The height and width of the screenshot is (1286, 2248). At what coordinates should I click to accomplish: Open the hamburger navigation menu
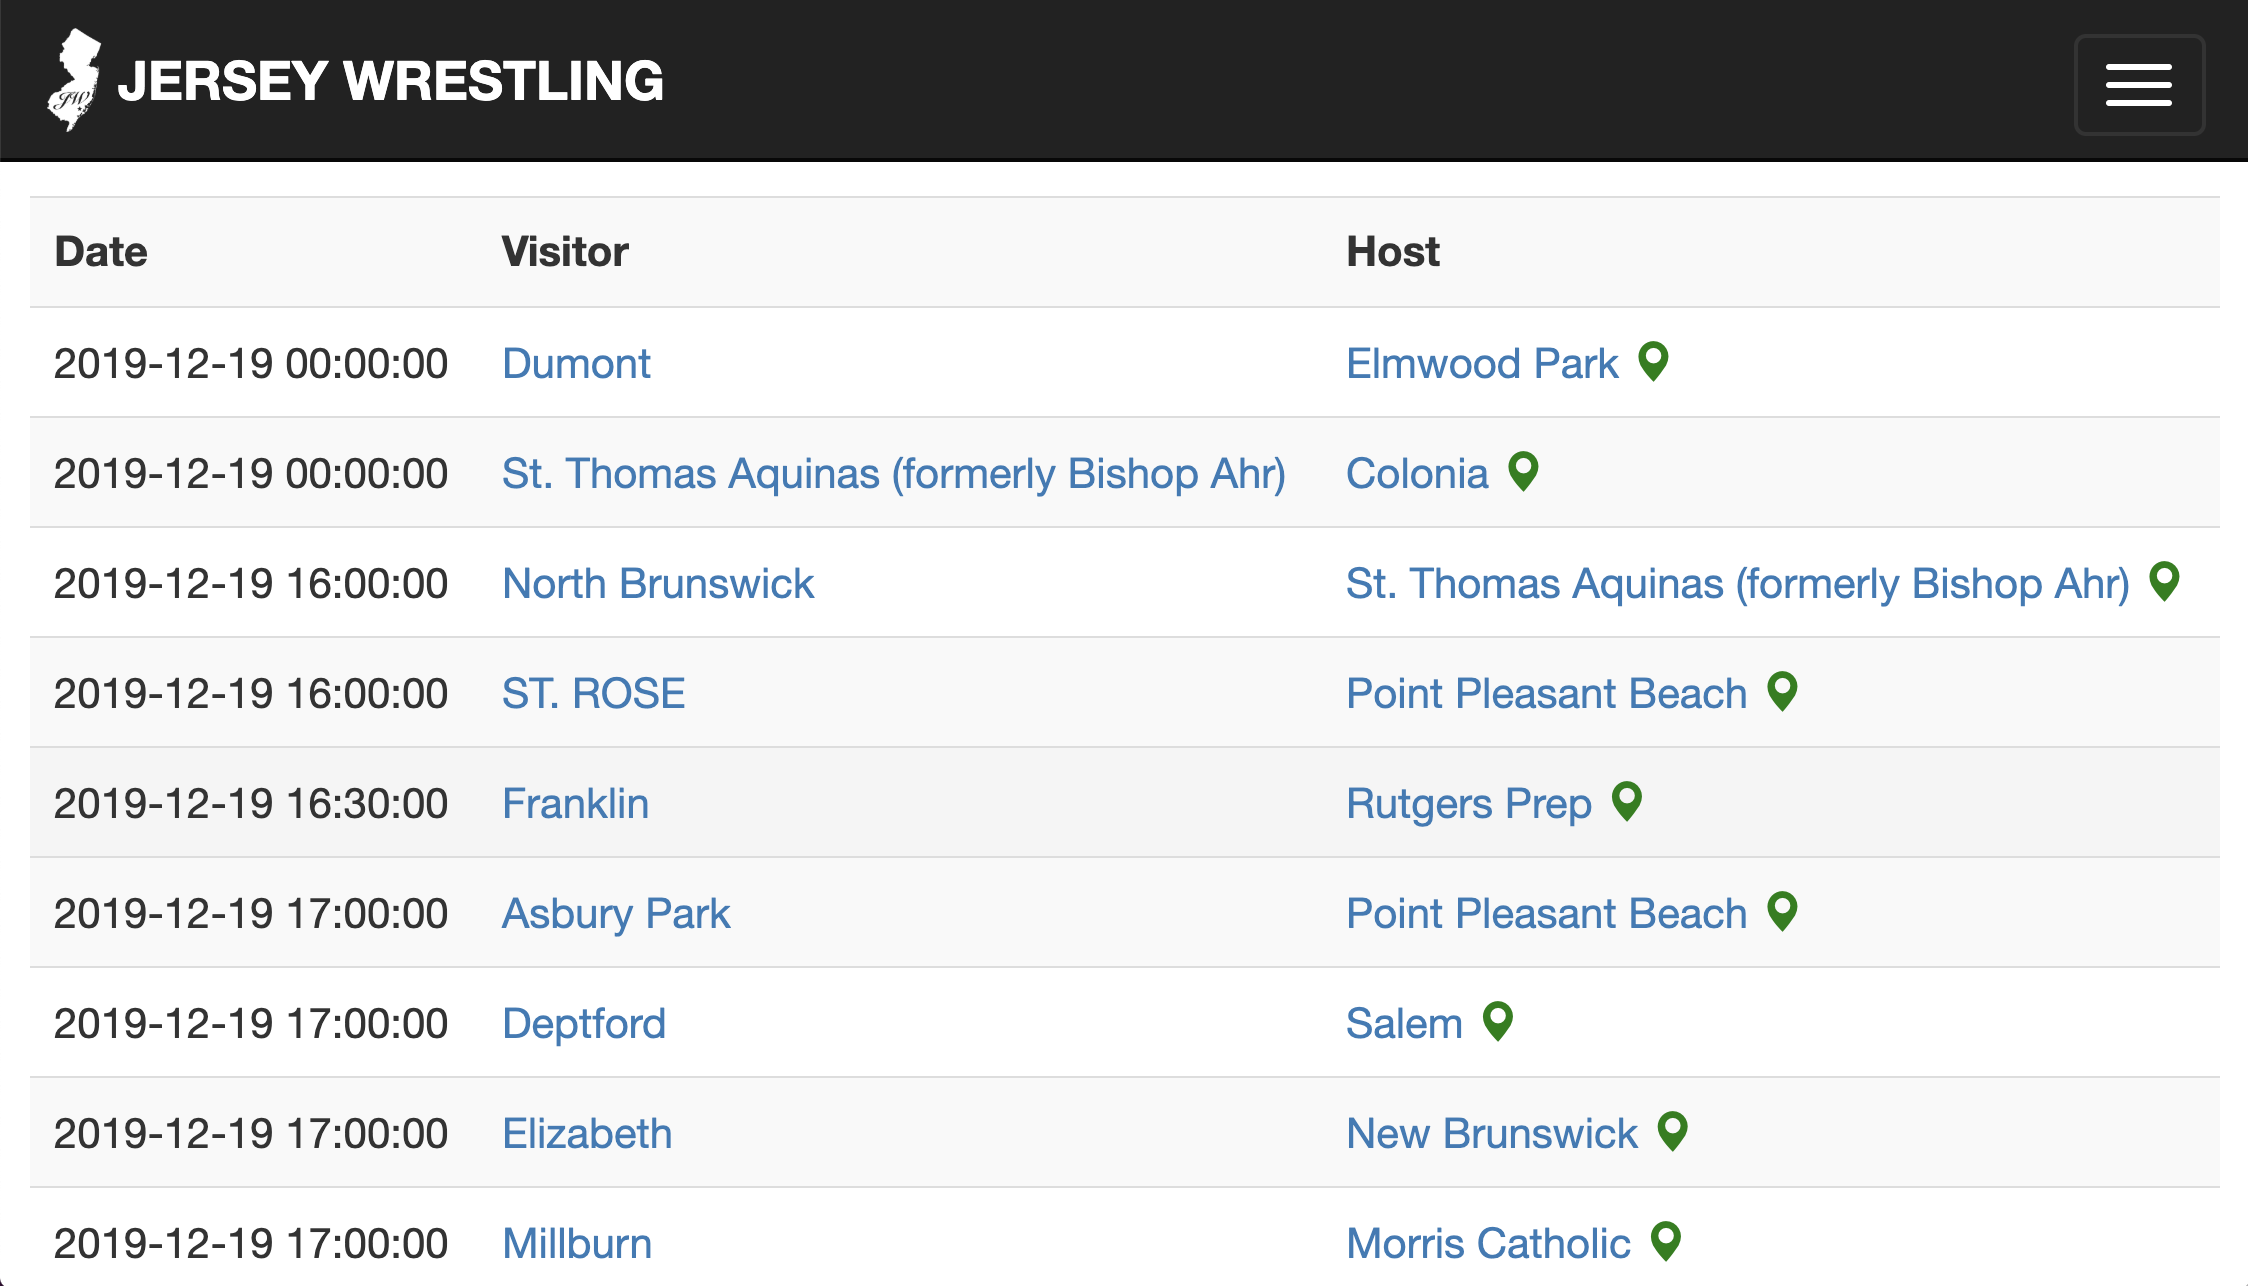[x=2139, y=85]
